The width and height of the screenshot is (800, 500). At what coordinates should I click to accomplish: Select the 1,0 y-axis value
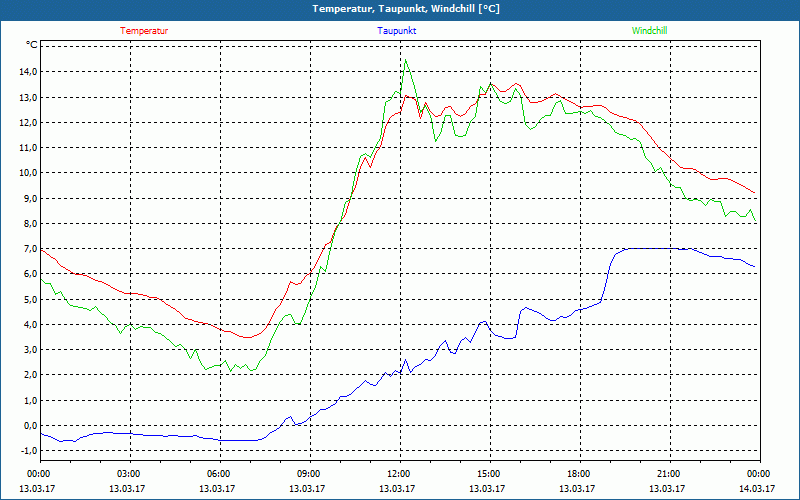[x=30, y=401]
